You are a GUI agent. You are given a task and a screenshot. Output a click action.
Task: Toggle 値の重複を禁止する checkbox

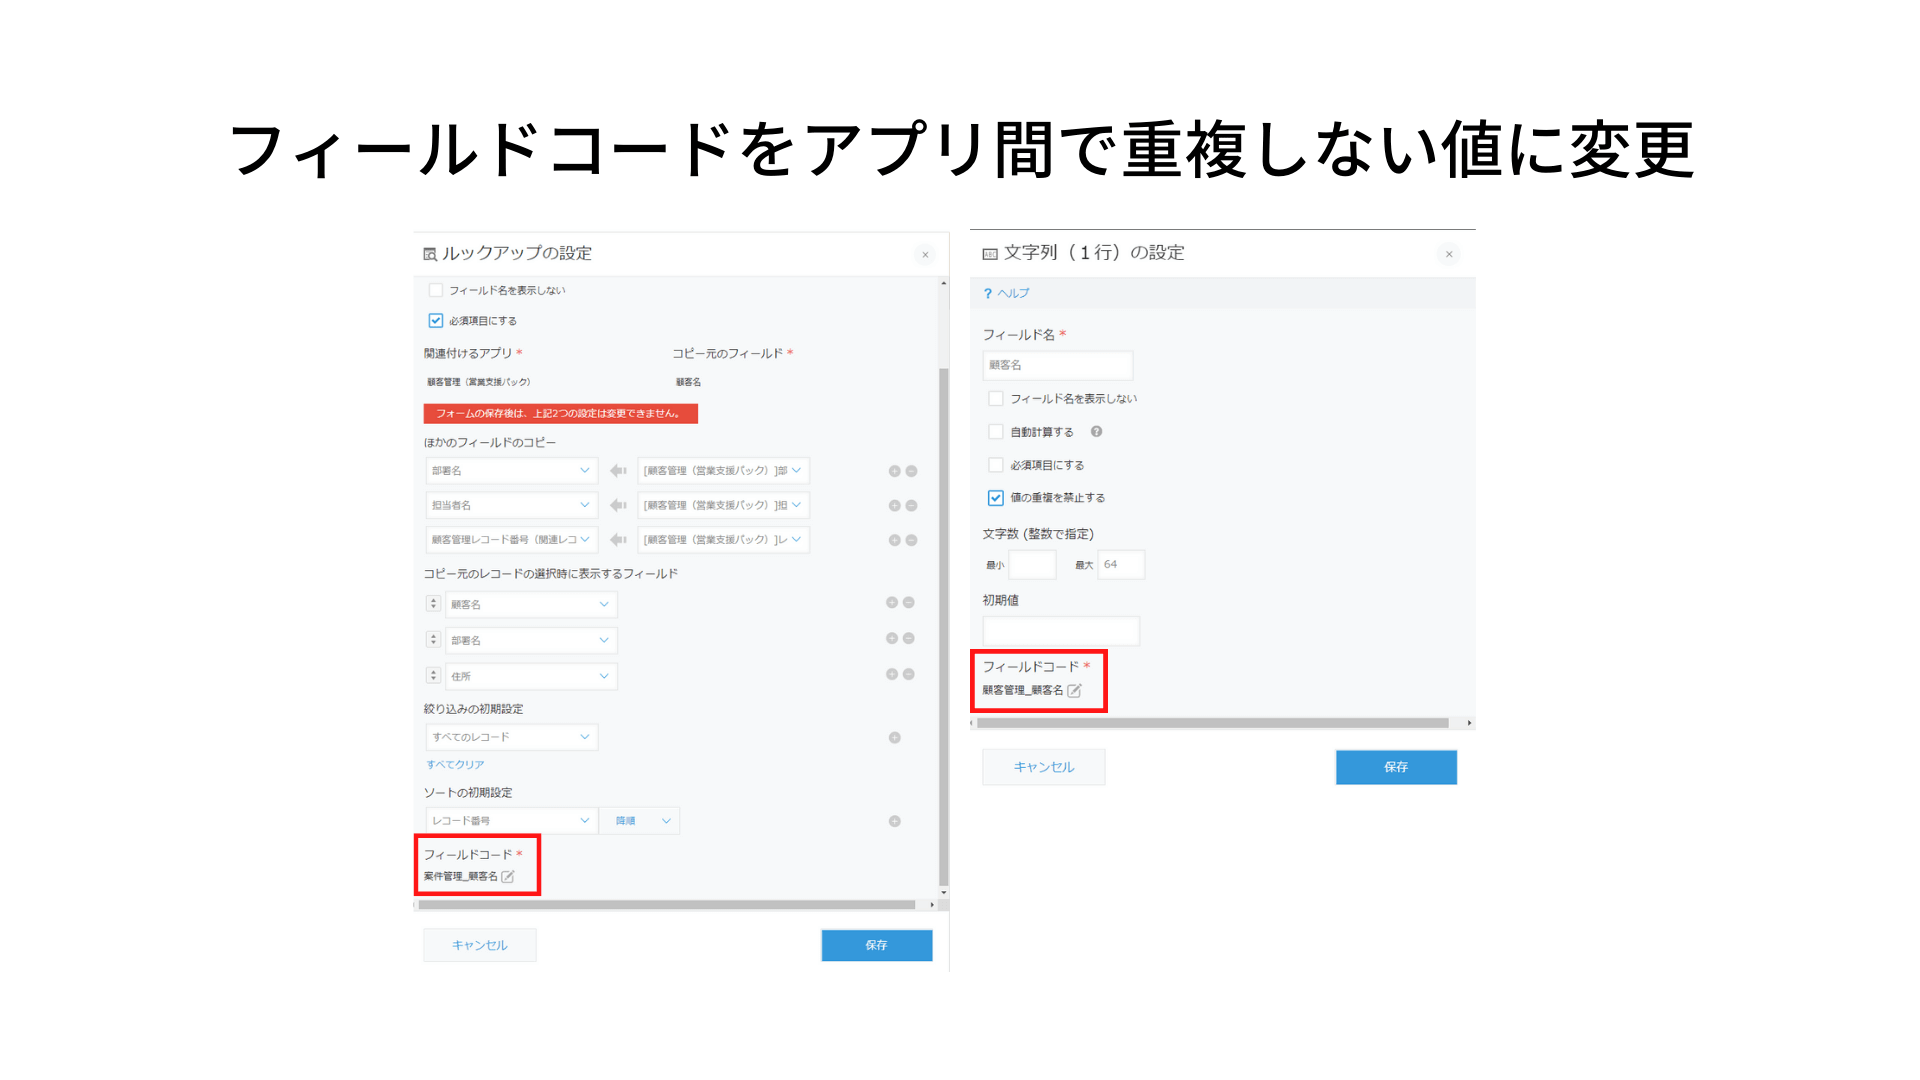click(x=996, y=498)
